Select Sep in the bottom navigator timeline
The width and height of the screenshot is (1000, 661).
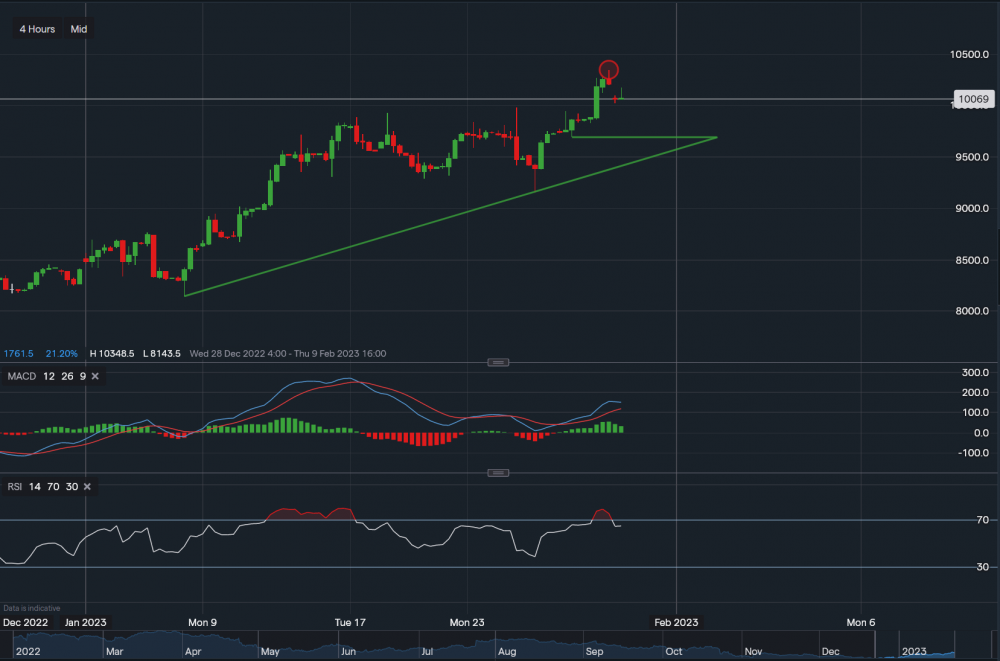594,651
